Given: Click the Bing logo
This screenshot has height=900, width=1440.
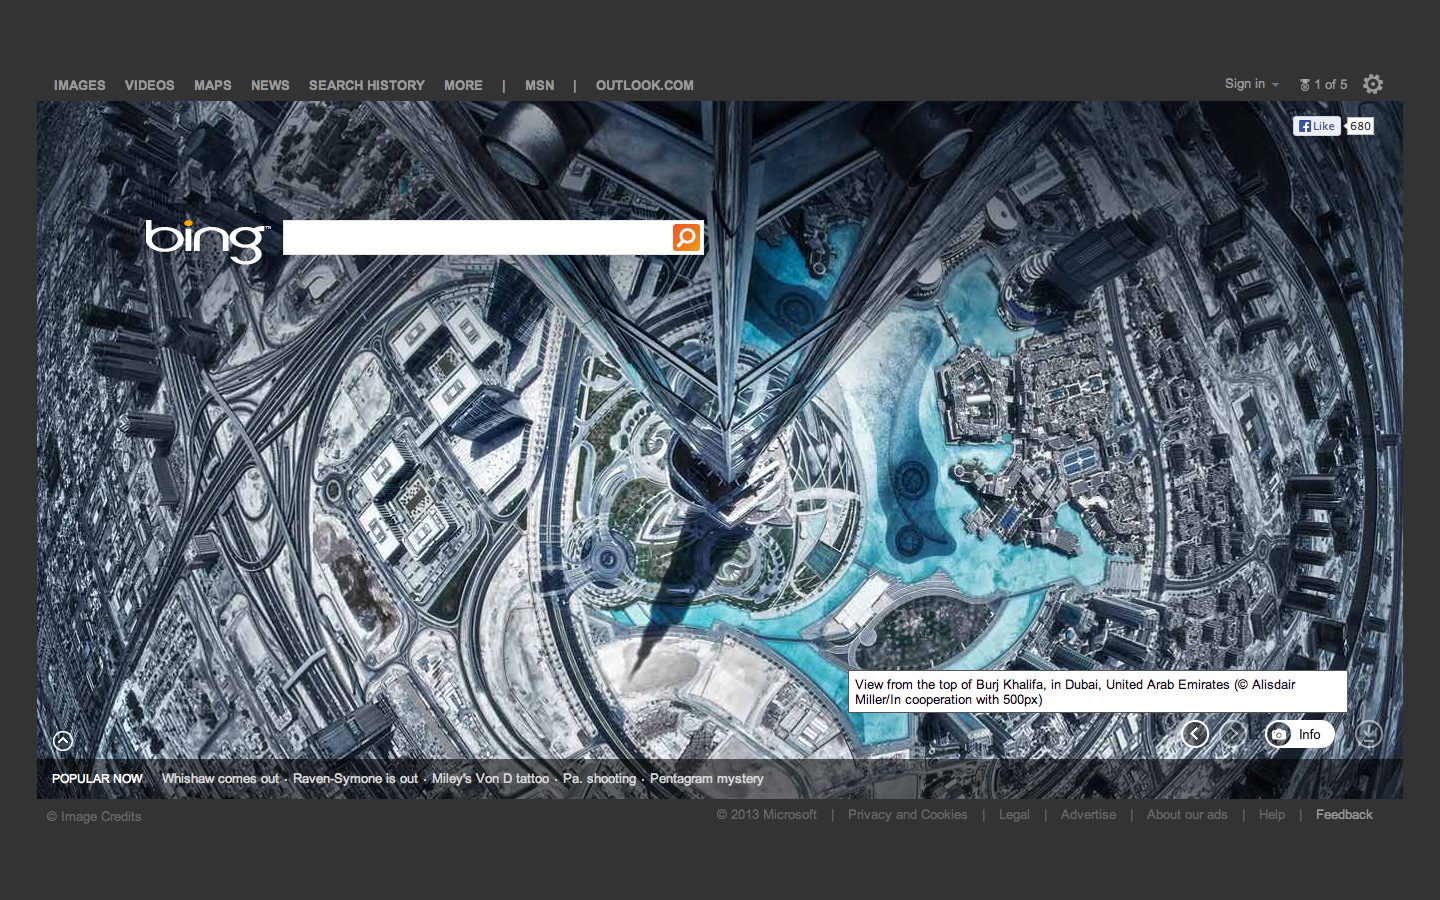Looking at the screenshot, I should click(206, 240).
